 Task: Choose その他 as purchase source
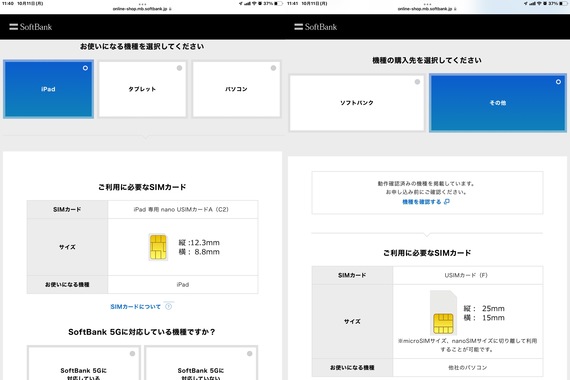(x=498, y=103)
